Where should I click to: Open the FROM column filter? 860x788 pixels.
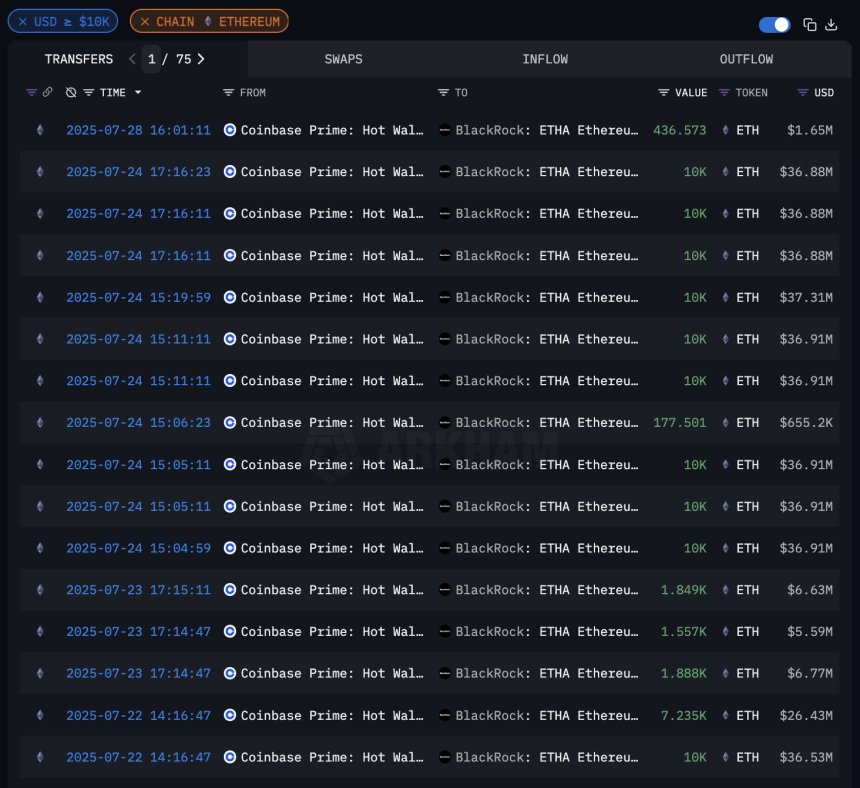[230, 92]
